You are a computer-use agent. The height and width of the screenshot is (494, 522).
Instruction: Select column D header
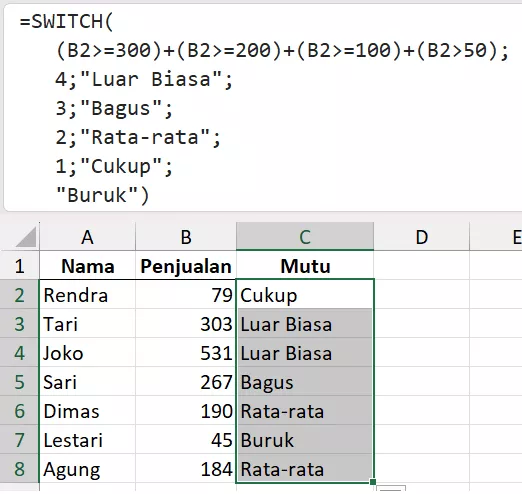coord(421,237)
